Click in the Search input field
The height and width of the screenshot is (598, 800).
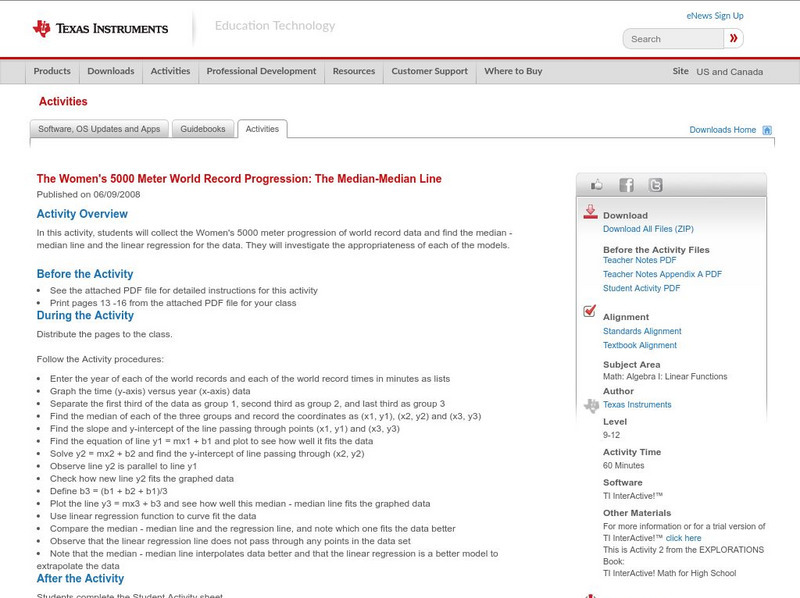(673, 39)
